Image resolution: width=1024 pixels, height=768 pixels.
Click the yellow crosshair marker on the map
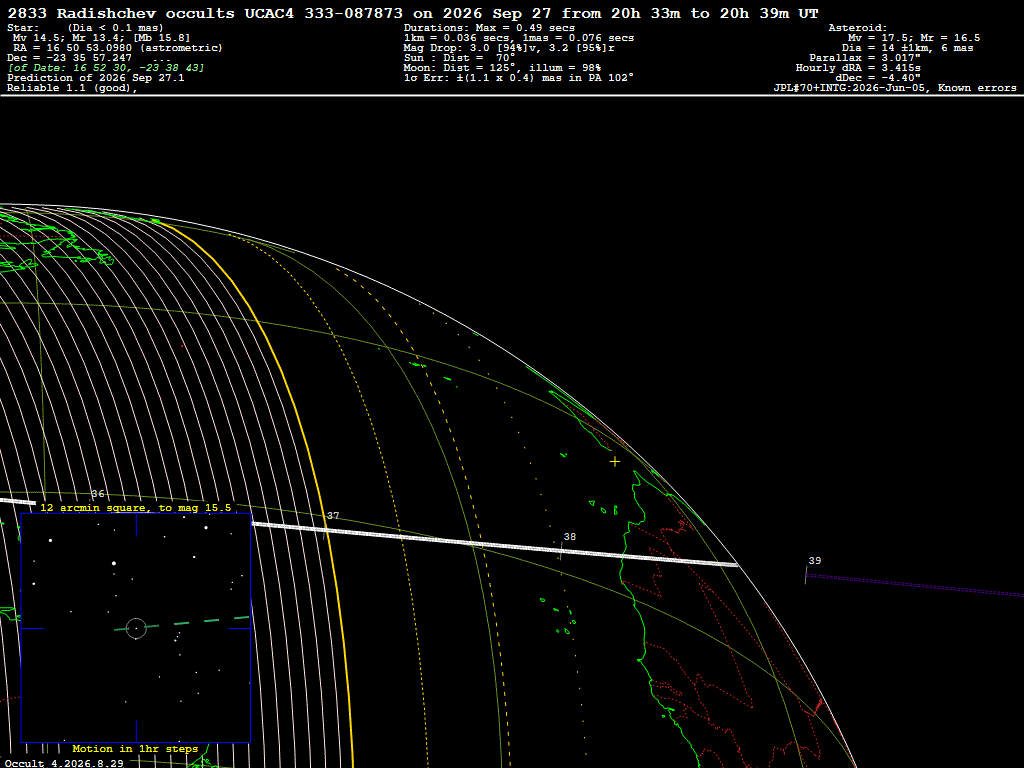(615, 462)
